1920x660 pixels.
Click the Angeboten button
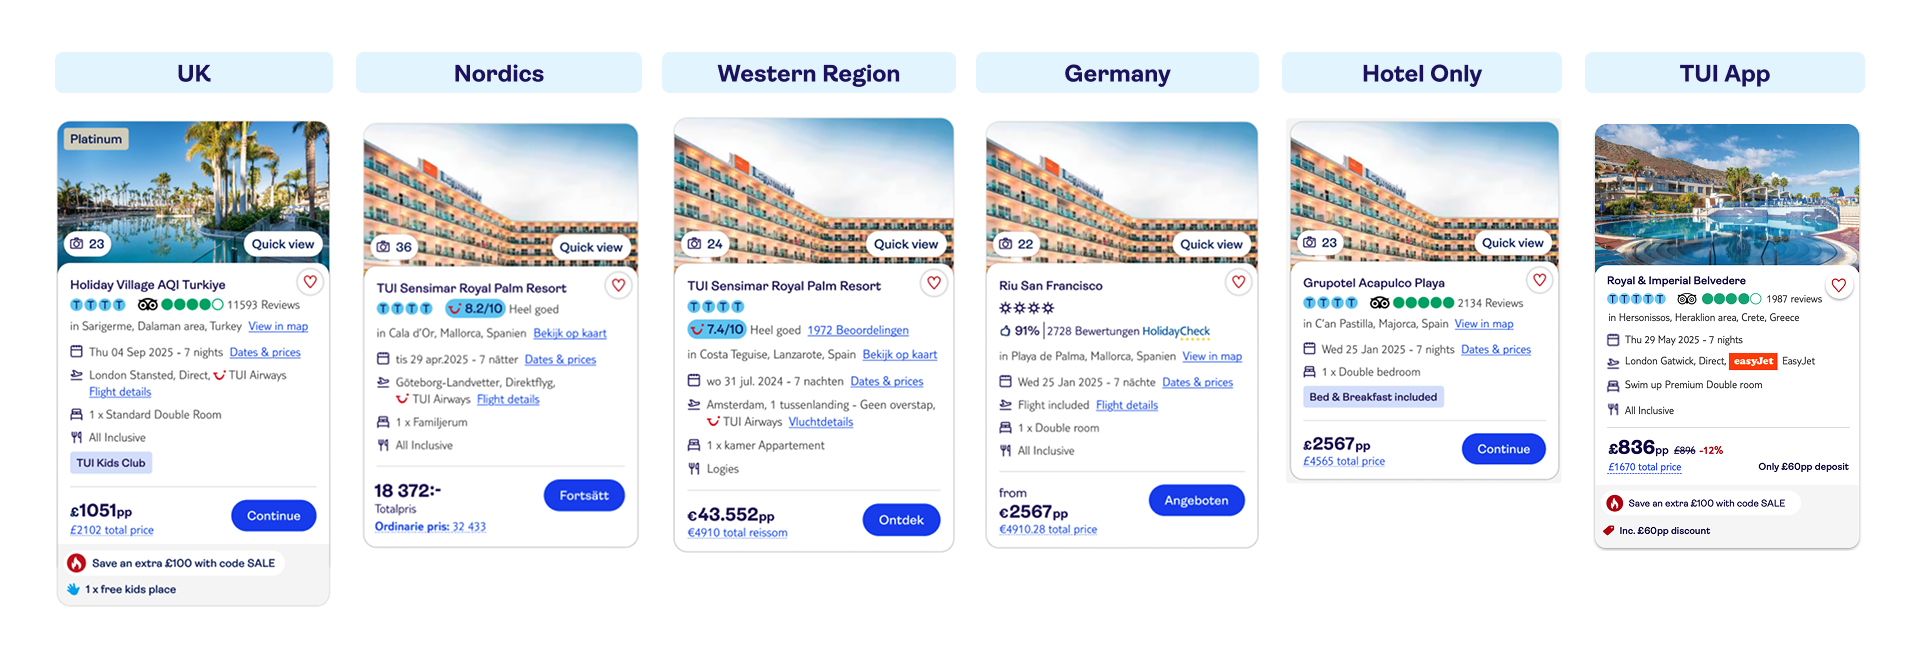tap(1196, 501)
